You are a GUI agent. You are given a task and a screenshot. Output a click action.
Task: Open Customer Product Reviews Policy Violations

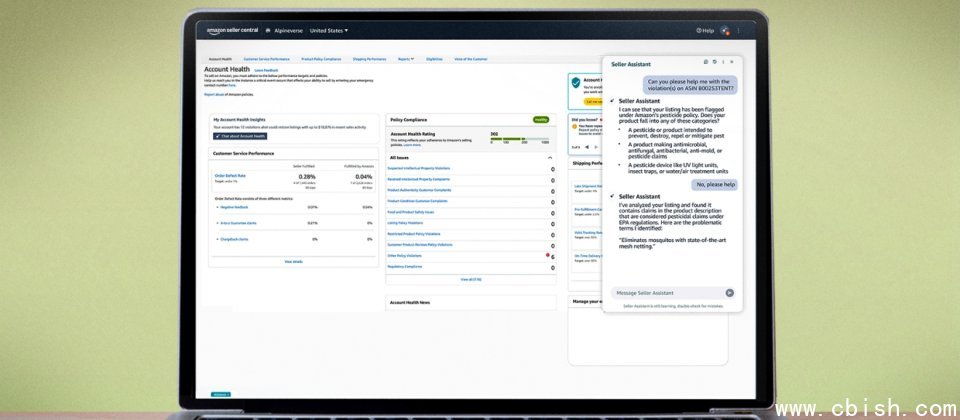tap(419, 244)
